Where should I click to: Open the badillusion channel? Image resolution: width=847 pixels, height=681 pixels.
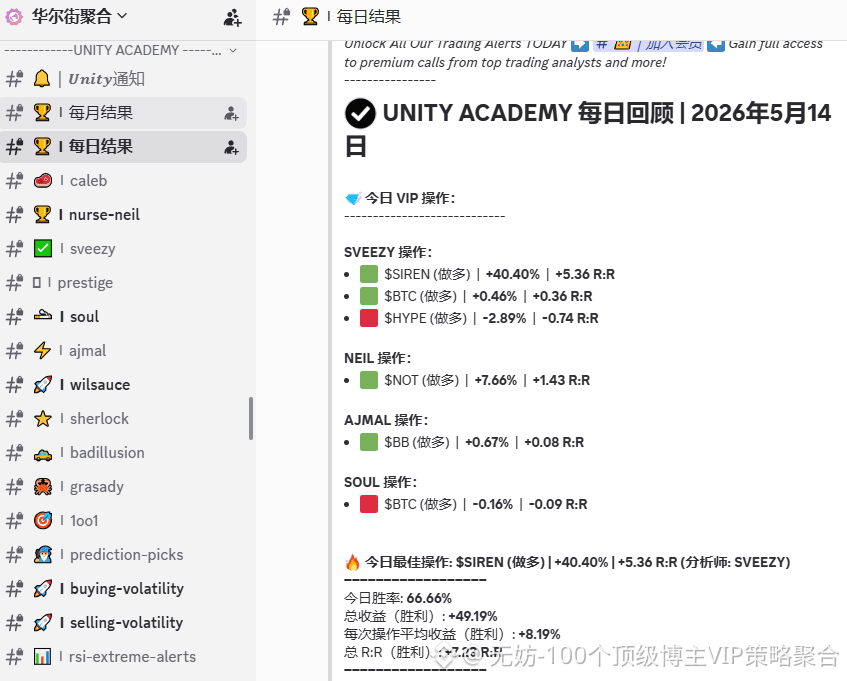click(123, 453)
